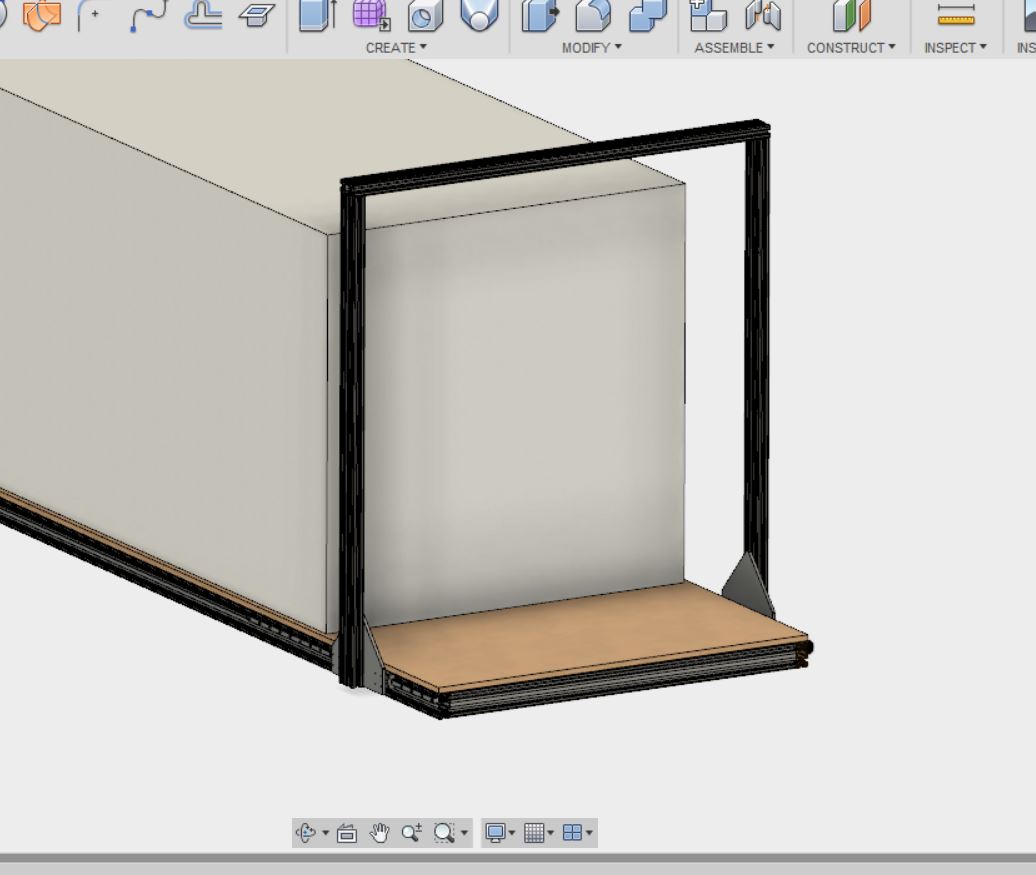Activate the Pan hand tool

(x=379, y=833)
